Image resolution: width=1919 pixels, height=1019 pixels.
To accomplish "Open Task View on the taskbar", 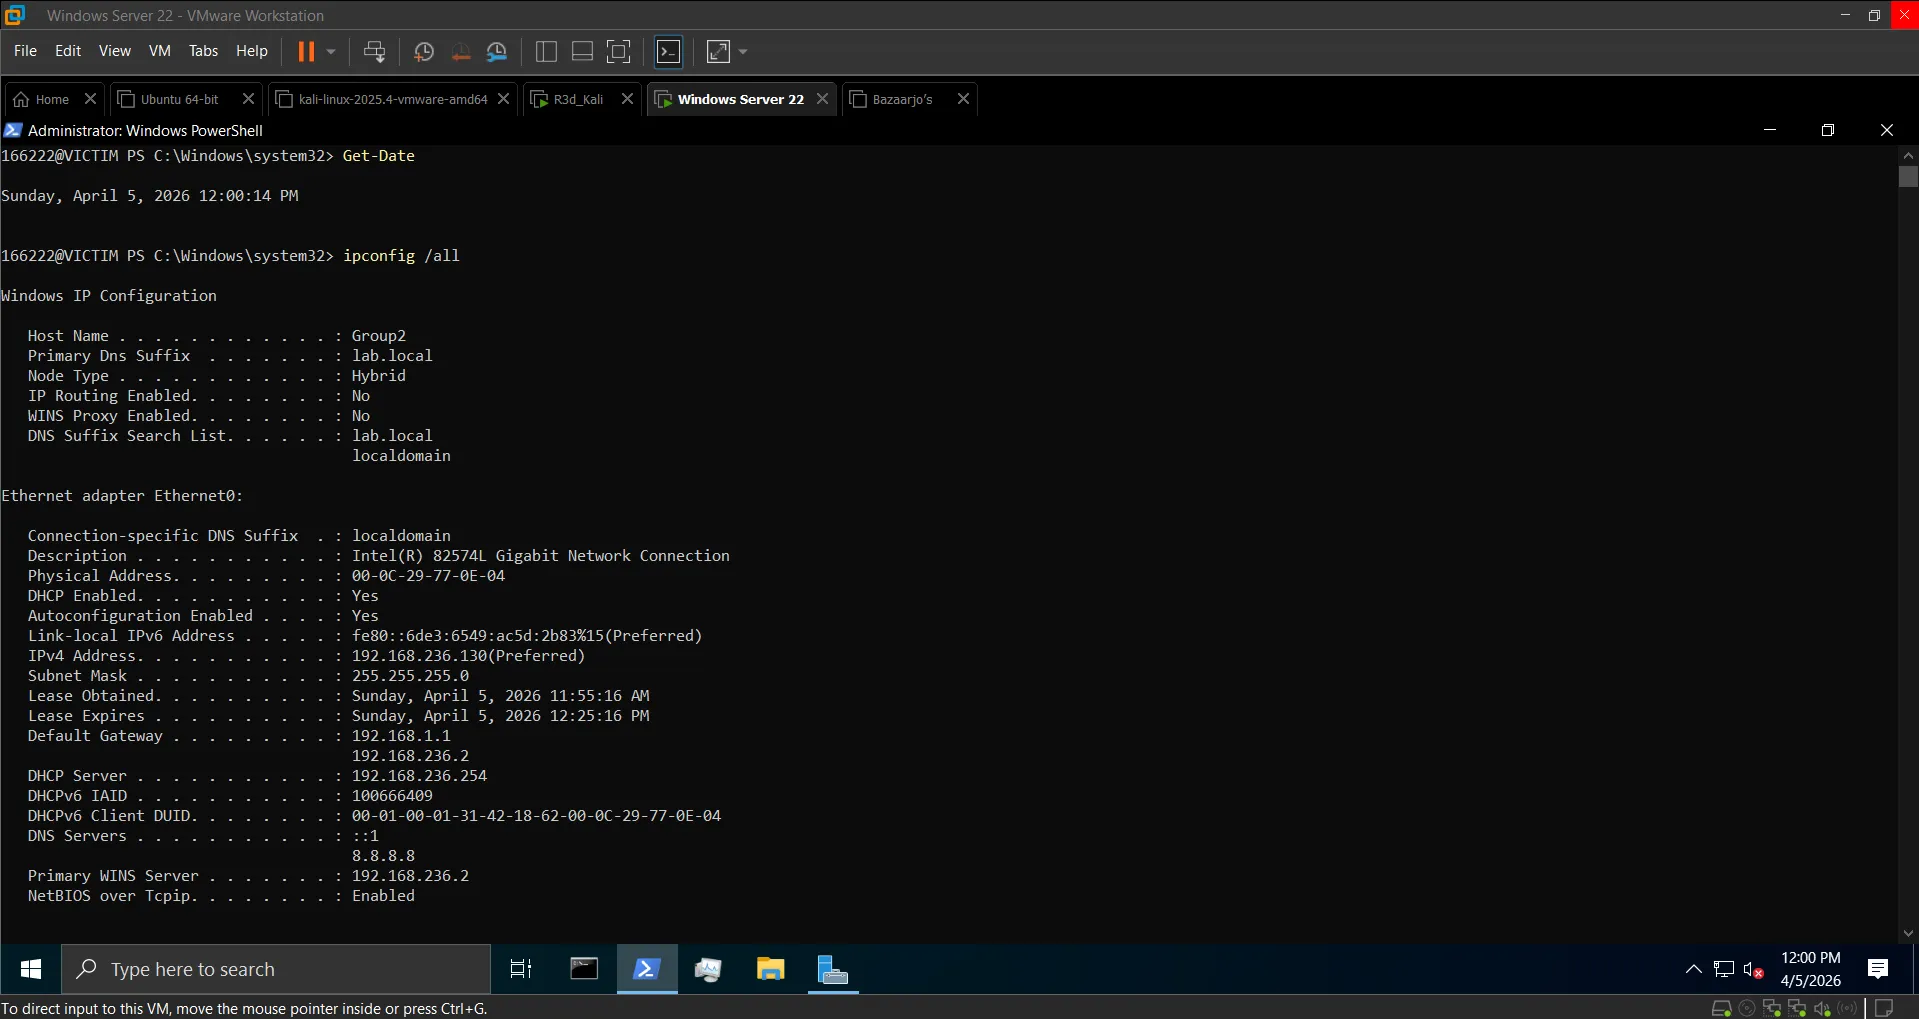I will pyautogui.click(x=521, y=969).
